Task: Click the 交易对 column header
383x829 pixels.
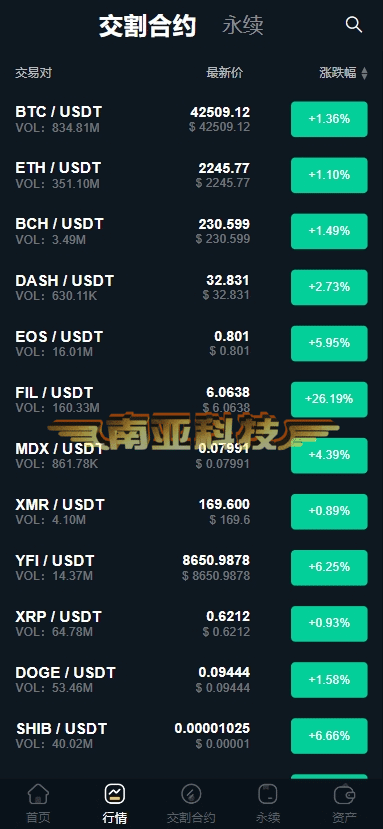Action: [x=33, y=73]
